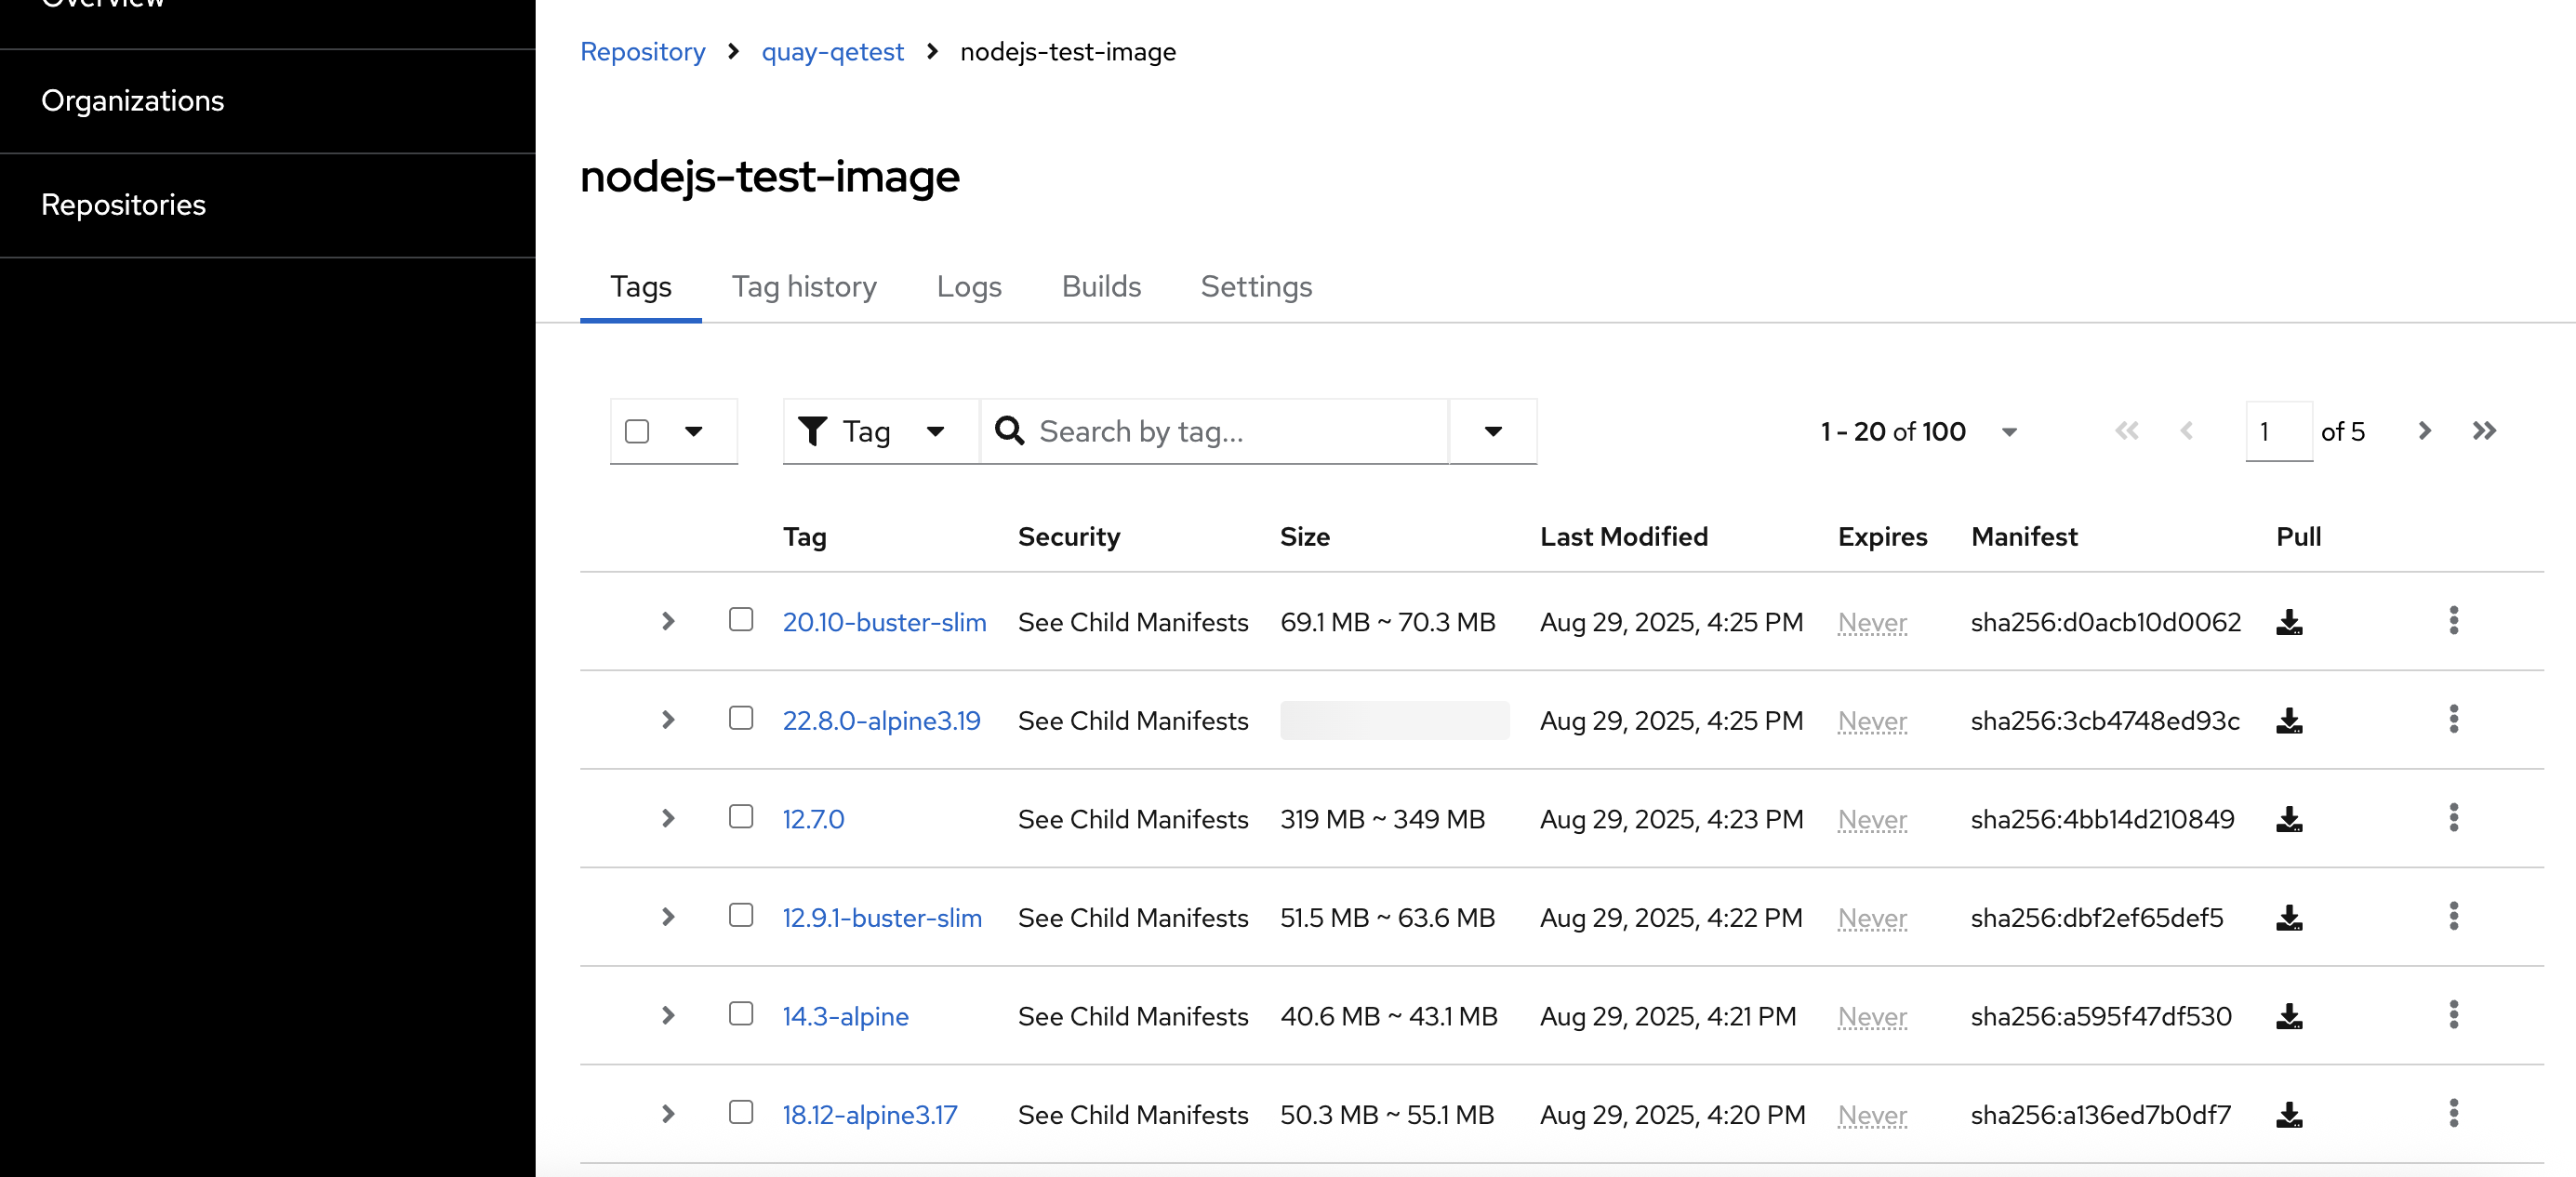Open Organizations in the sidebar

tap(132, 101)
